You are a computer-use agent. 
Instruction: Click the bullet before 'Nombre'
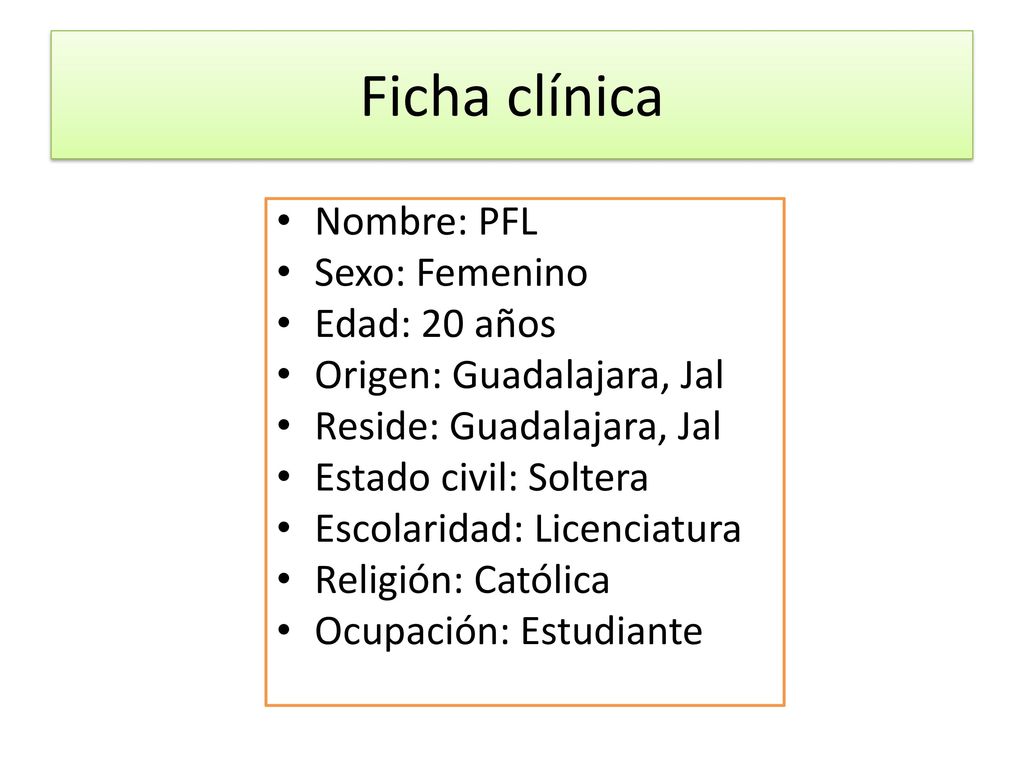pyautogui.click(x=283, y=220)
